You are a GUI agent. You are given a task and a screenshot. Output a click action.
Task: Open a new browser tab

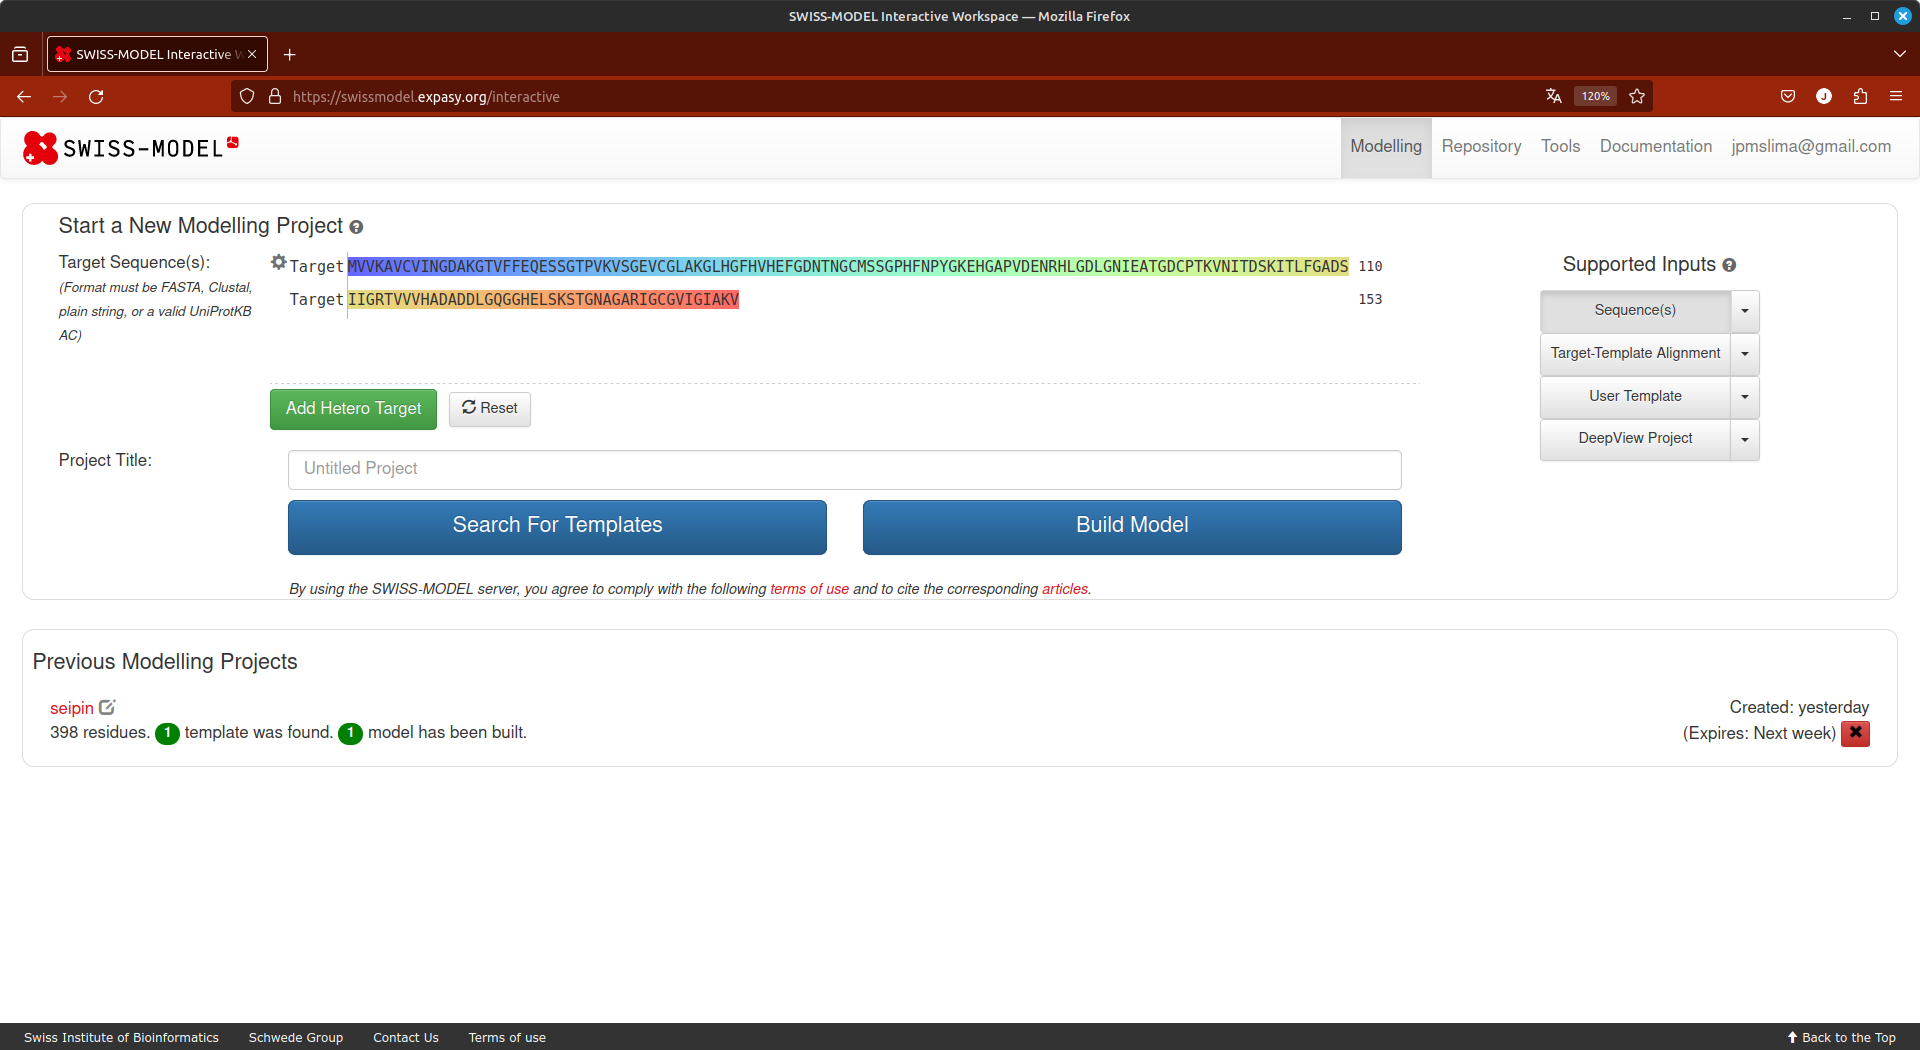coord(289,54)
